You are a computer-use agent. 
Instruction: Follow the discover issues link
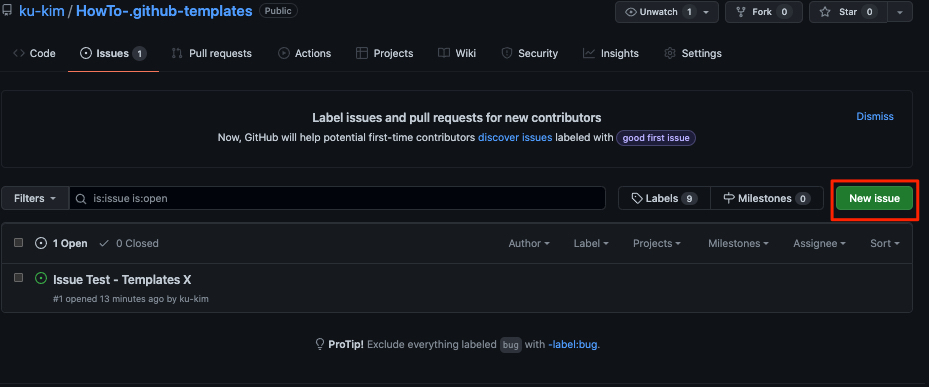[x=515, y=137]
